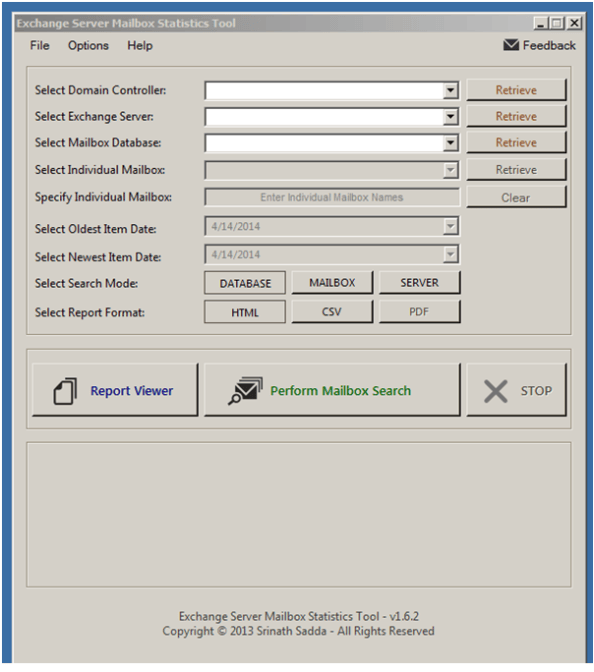
Task: Select DATABASE search mode
Action: (245, 283)
